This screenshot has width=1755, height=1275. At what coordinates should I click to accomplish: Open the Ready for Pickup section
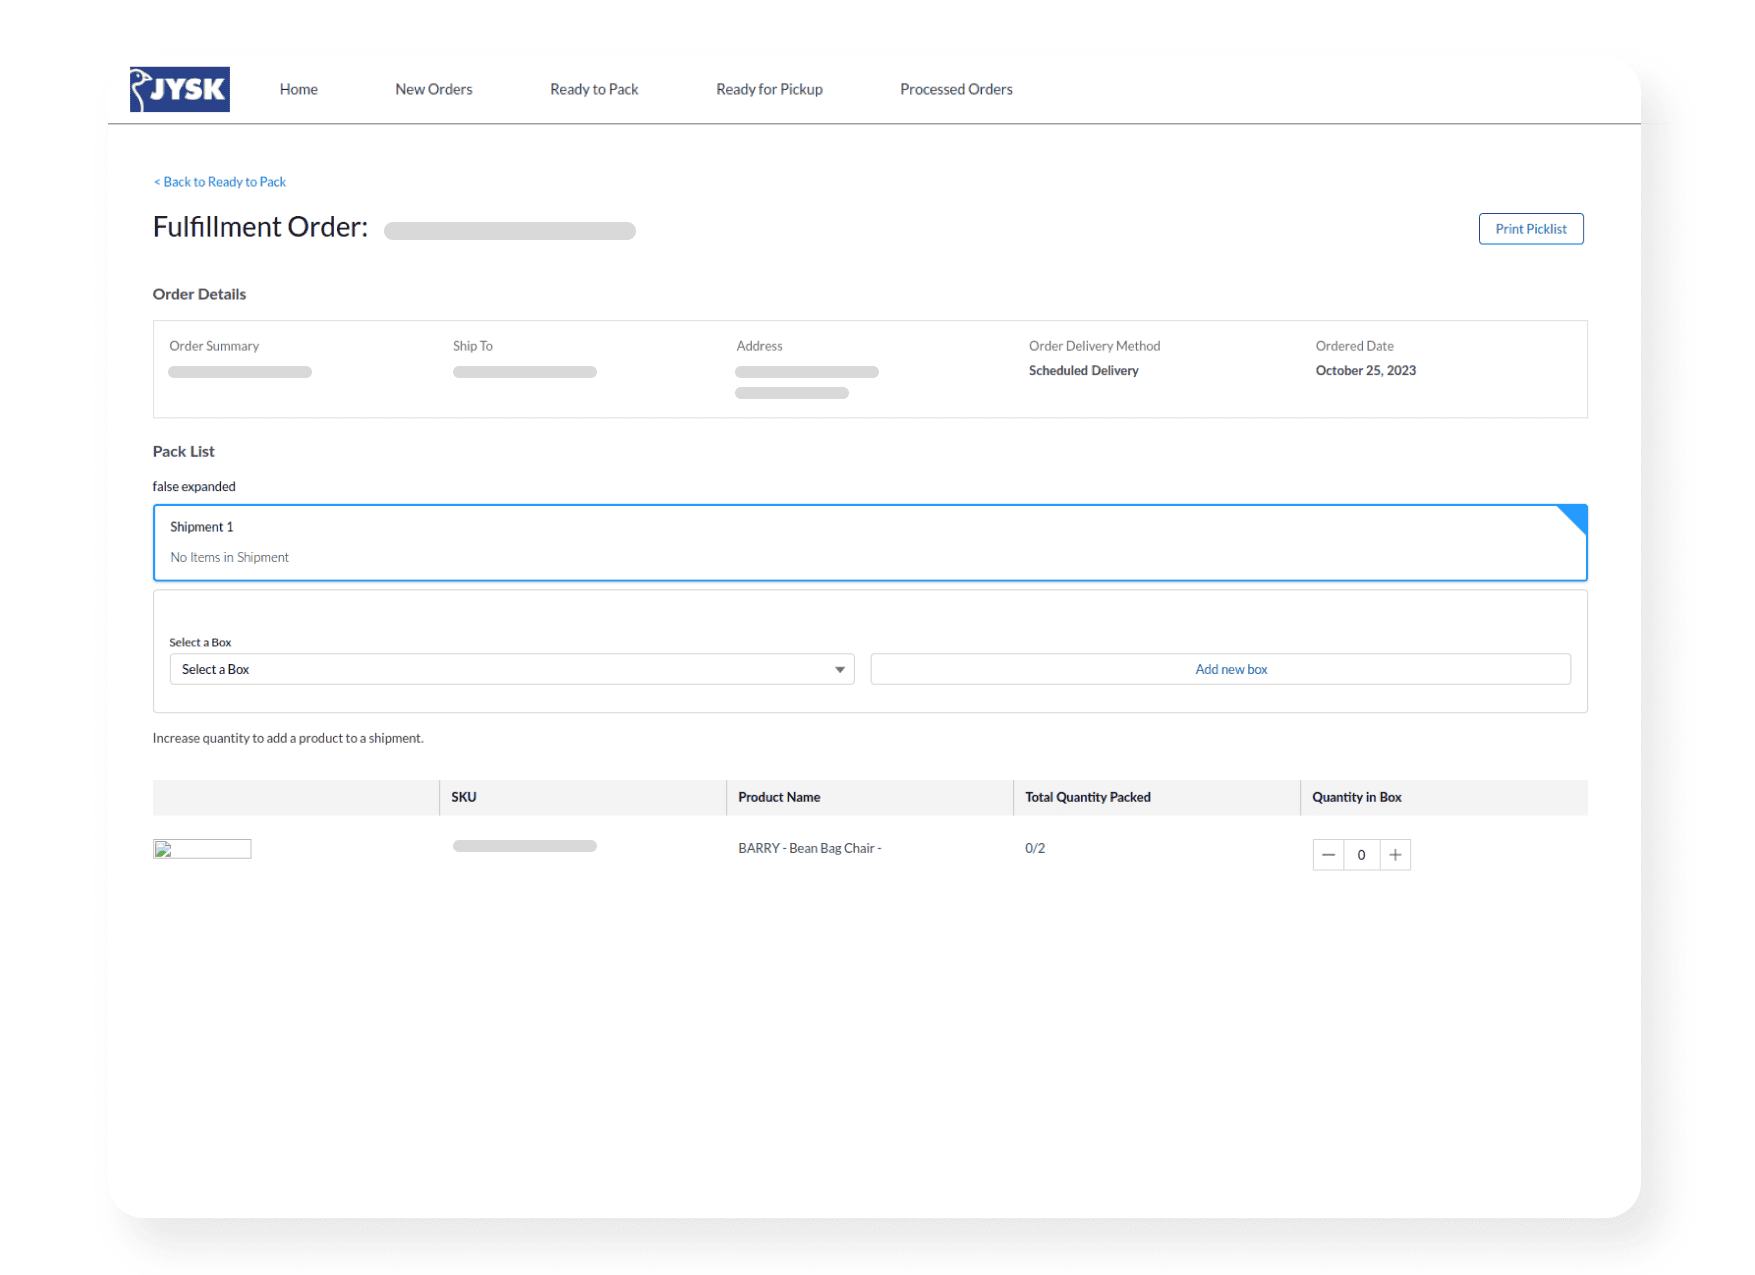click(x=768, y=89)
